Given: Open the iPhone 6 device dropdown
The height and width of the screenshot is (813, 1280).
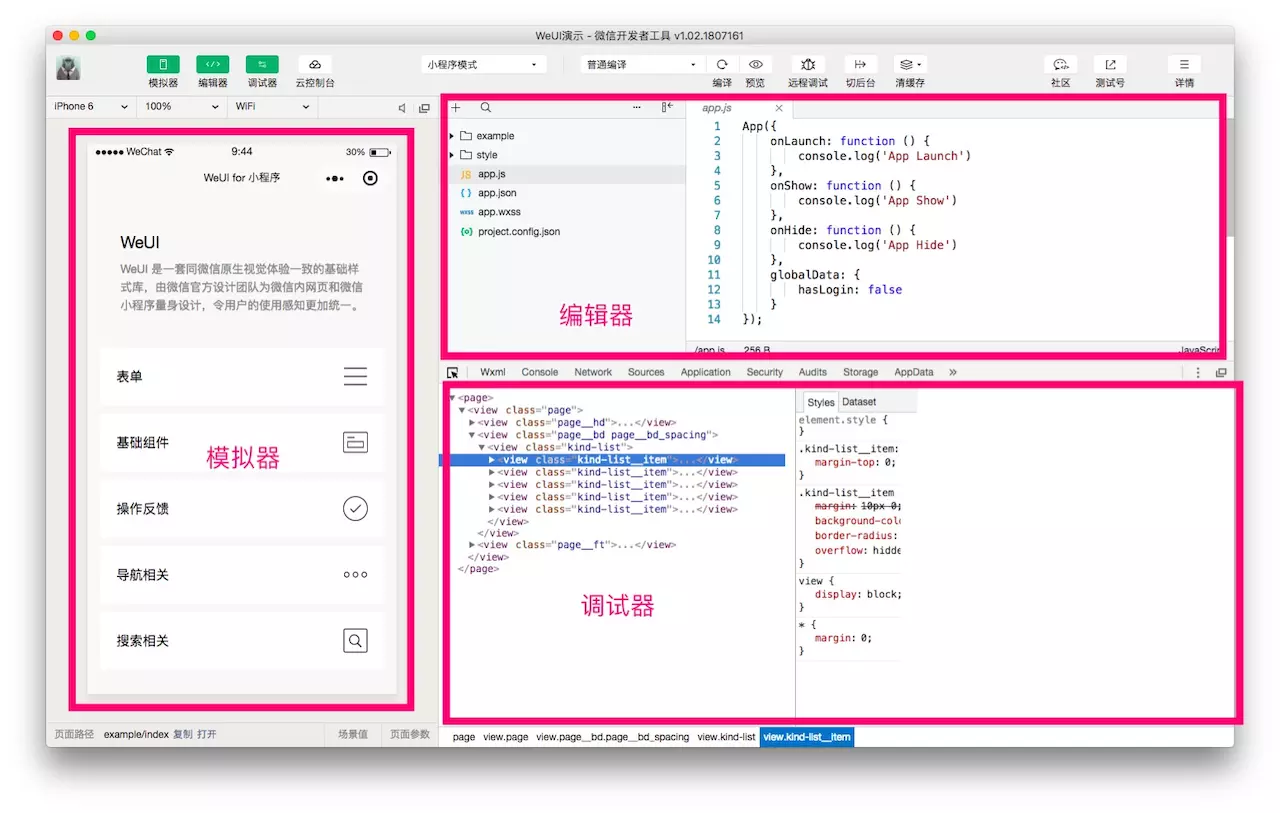Looking at the screenshot, I should pos(91,107).
